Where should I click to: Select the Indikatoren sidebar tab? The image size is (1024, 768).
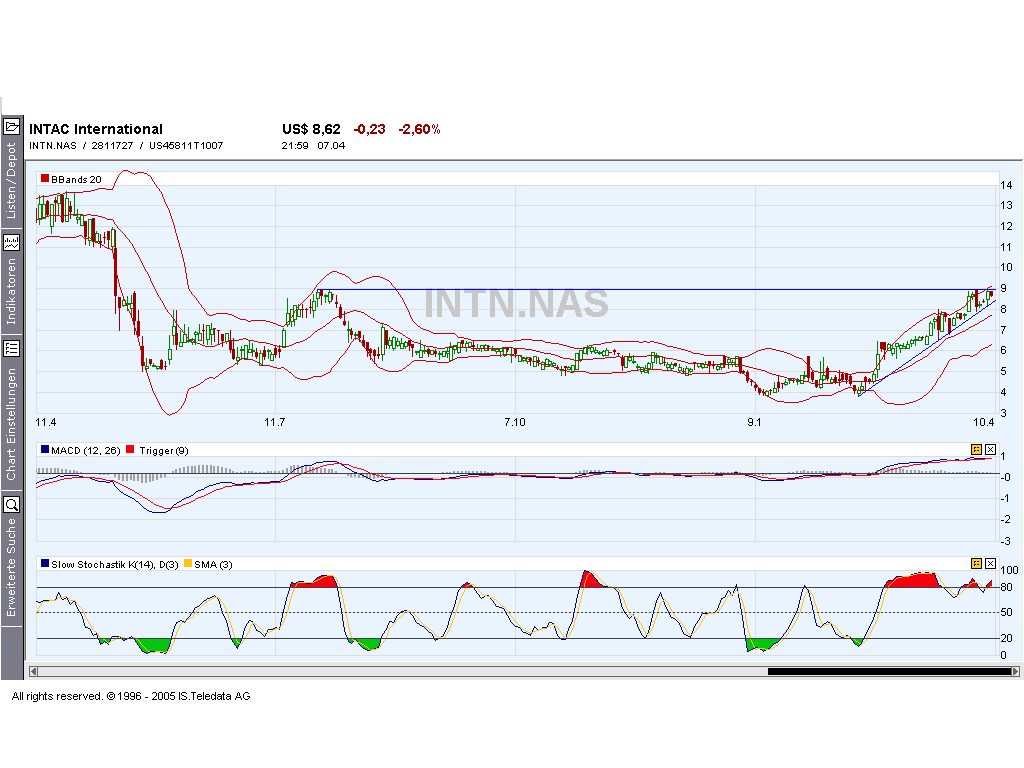pyautogui.click(x=11, y=292)
